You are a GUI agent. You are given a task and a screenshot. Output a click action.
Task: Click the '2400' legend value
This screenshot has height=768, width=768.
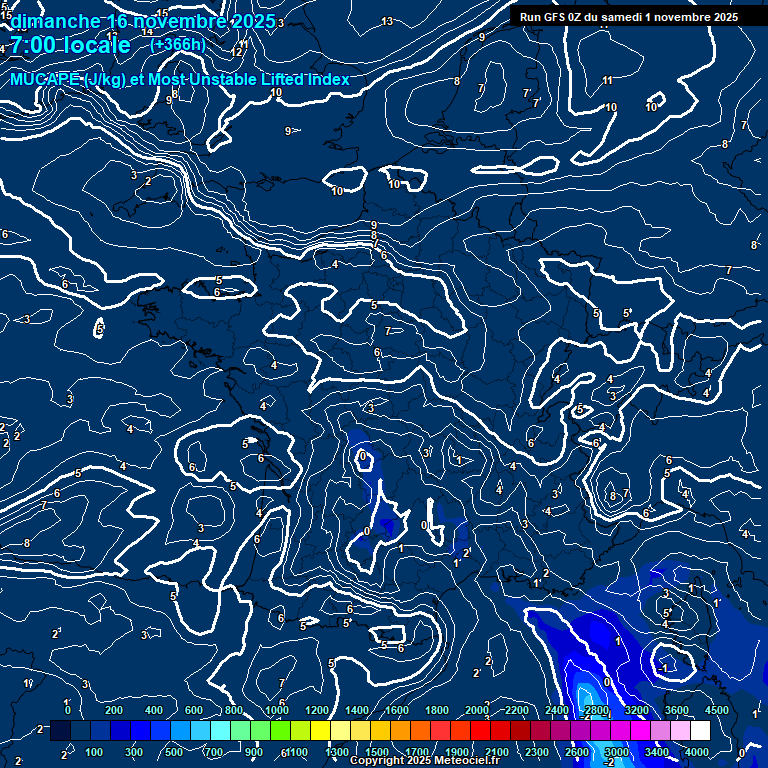pos(557,710)
